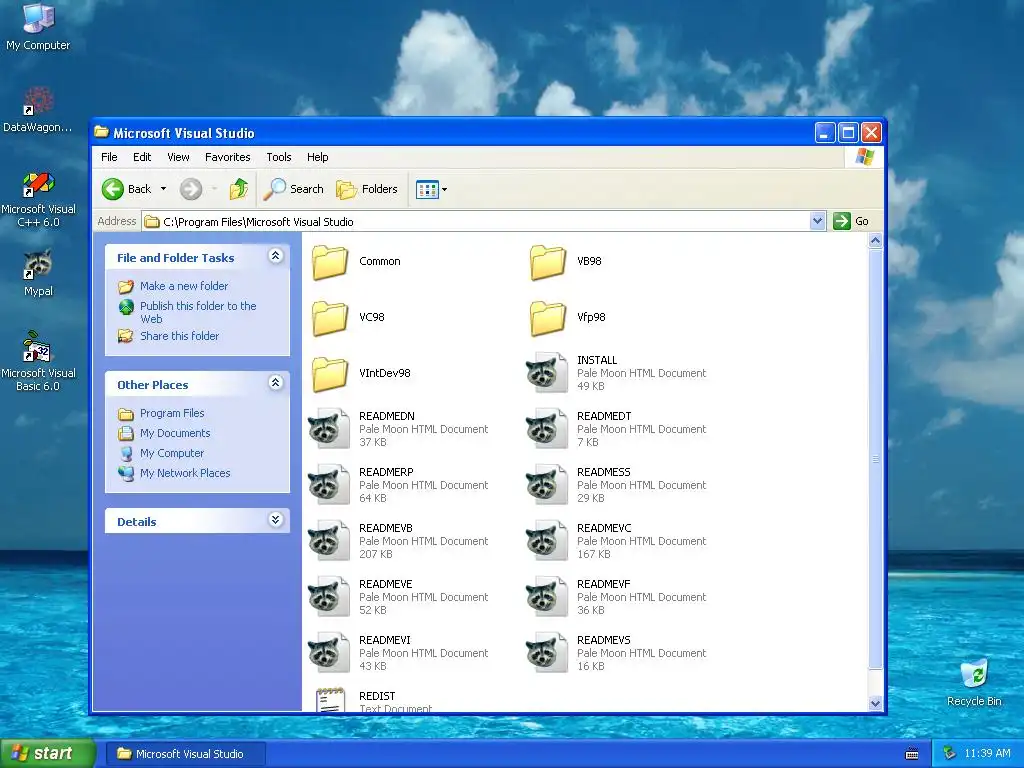The height and width of the screenshot is (768, 1024).
Task: Select the Recycle Bin desktop icon
Action: (974, 683)
